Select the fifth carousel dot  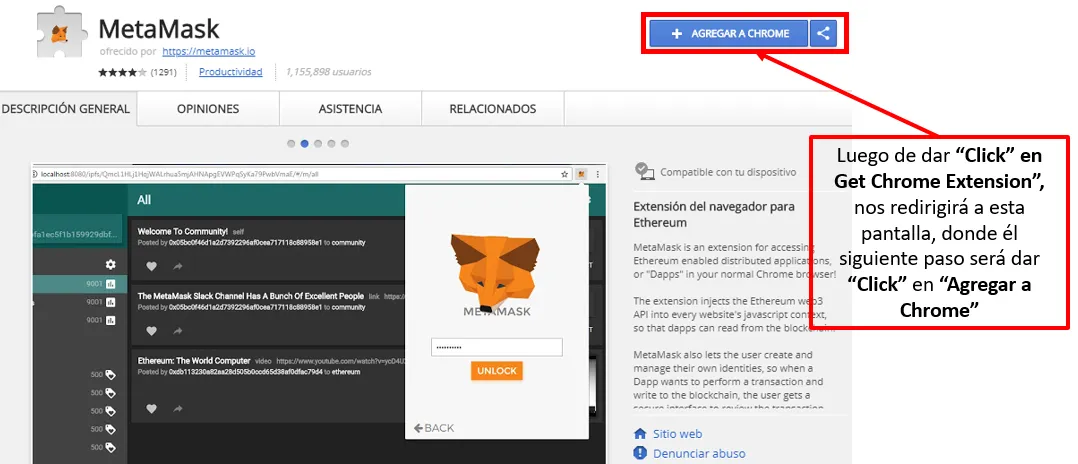pos(344,144)
